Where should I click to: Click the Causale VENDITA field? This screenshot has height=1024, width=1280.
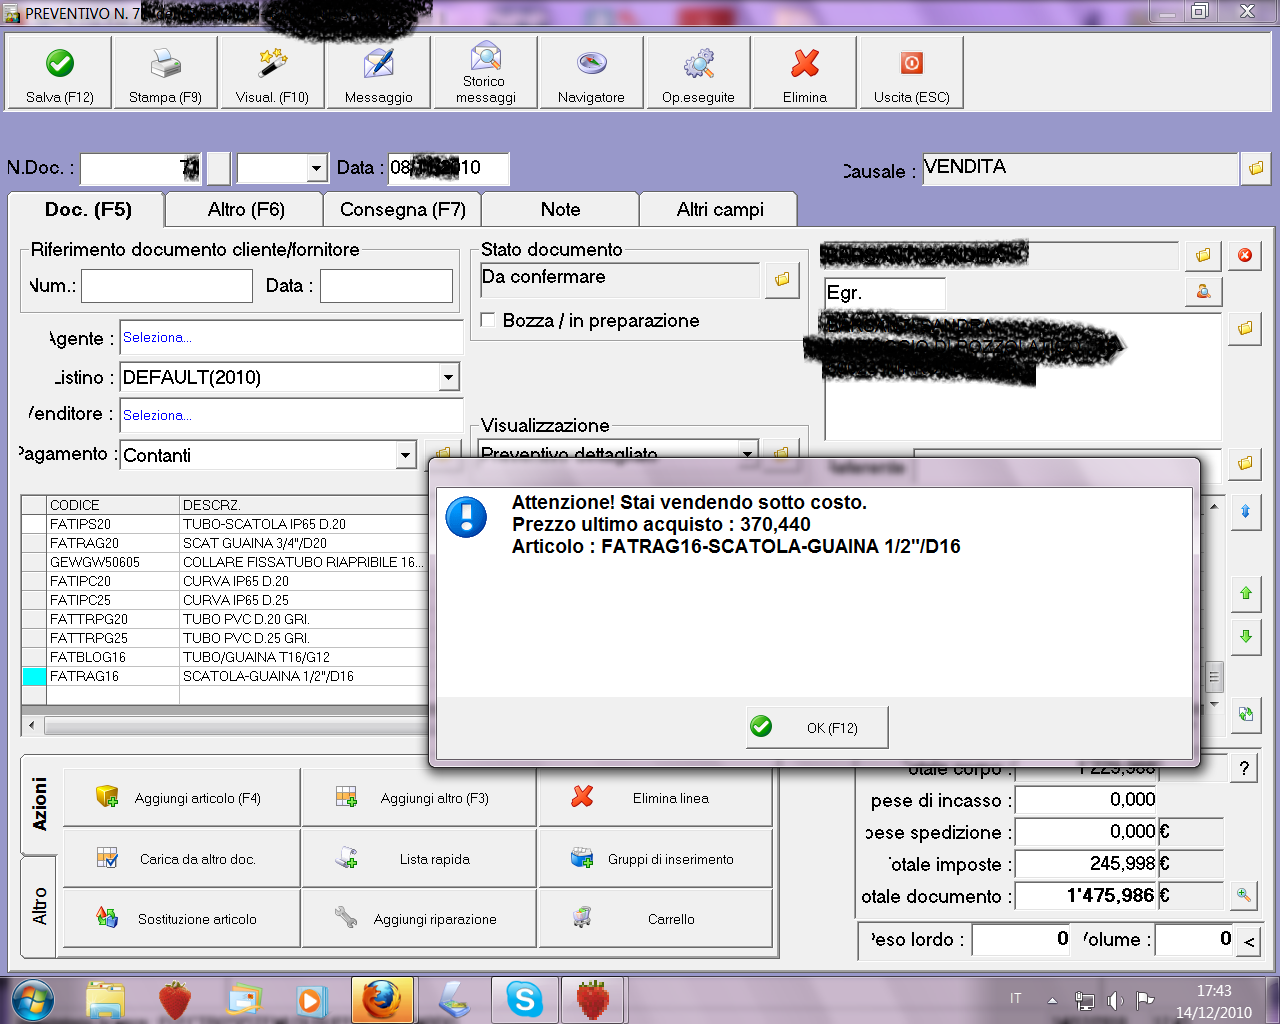coord(1079,168)
